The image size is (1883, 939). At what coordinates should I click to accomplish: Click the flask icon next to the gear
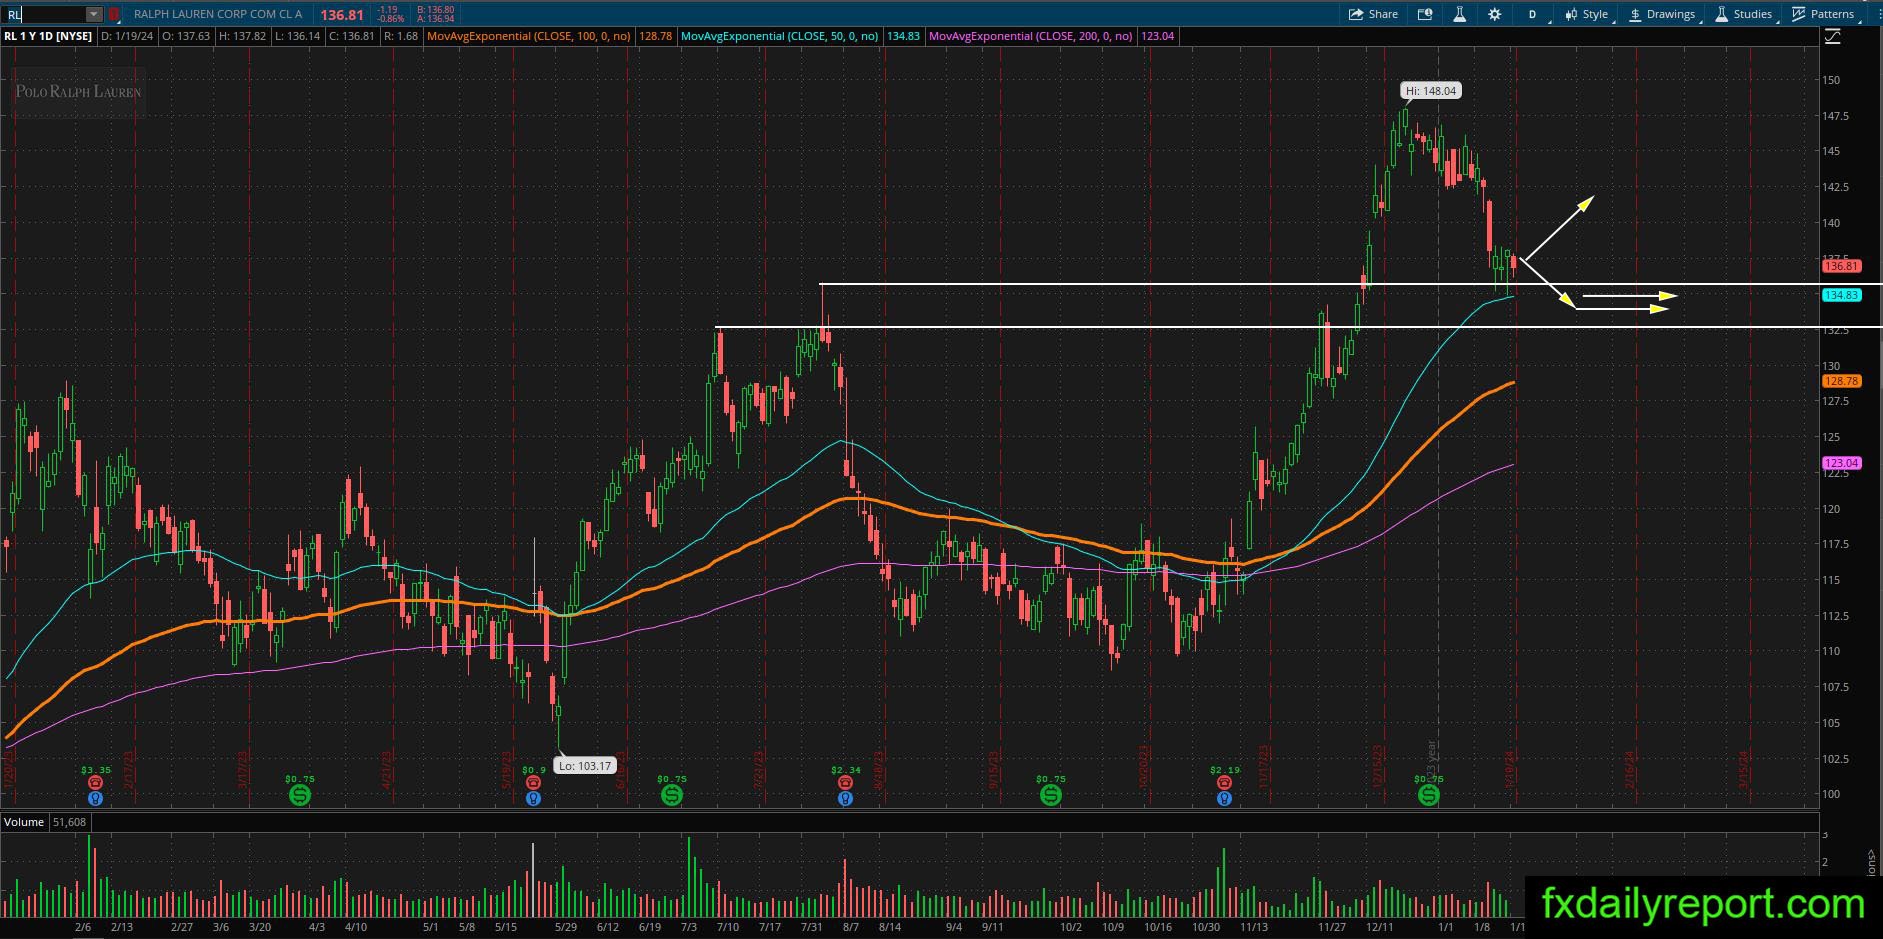1460,14
